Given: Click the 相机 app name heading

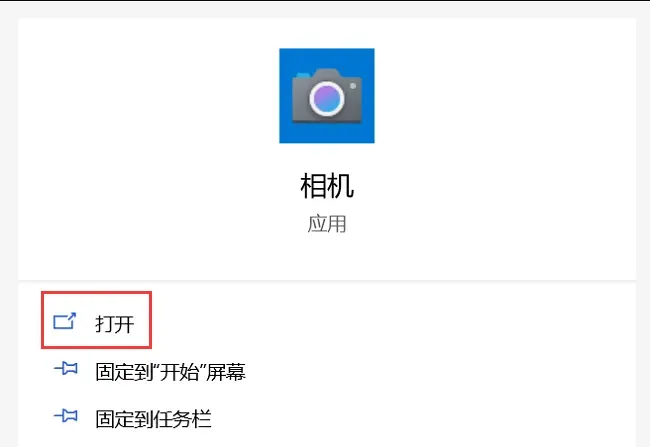Looking at the screenshot, I should pyautogui.click(x=327, y=186).
